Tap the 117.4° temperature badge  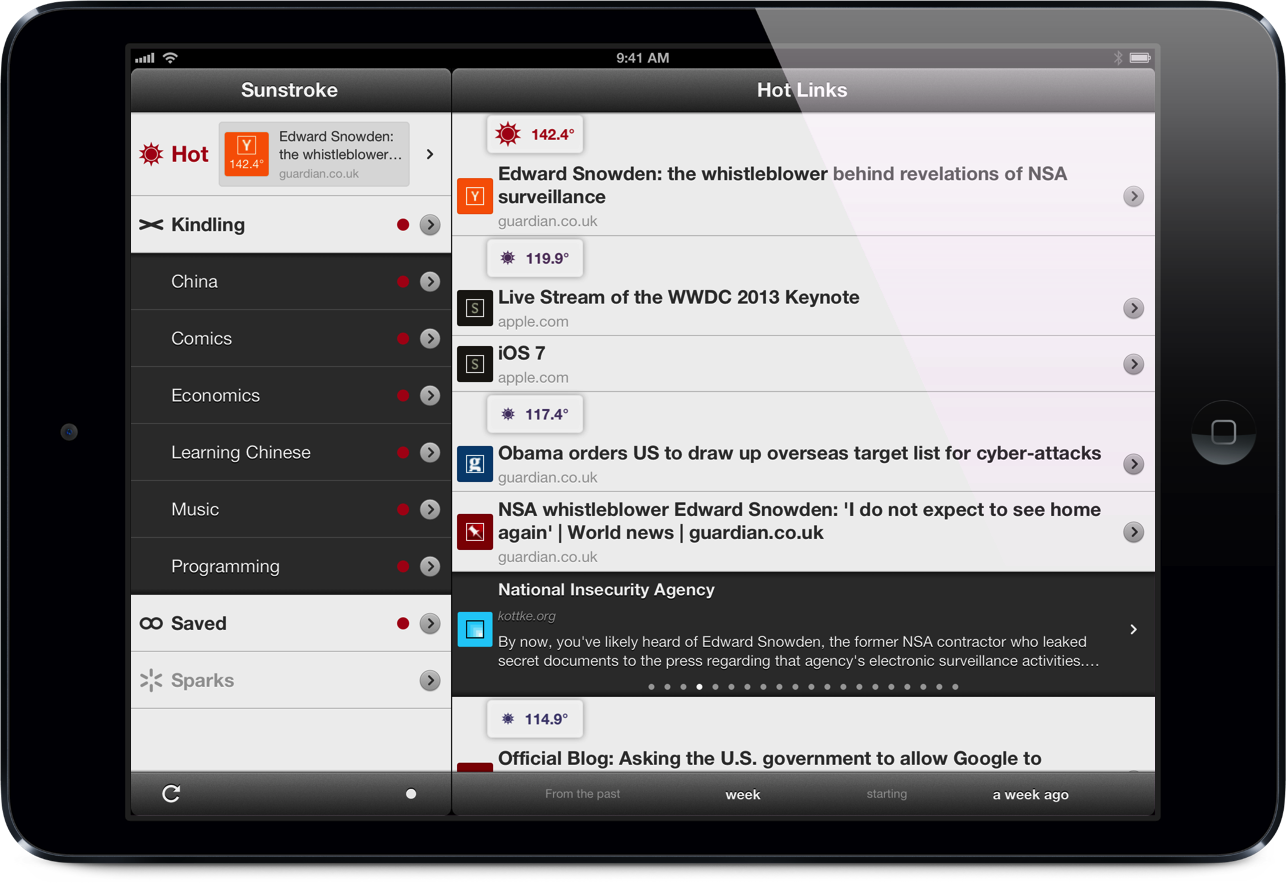[535, 414]
